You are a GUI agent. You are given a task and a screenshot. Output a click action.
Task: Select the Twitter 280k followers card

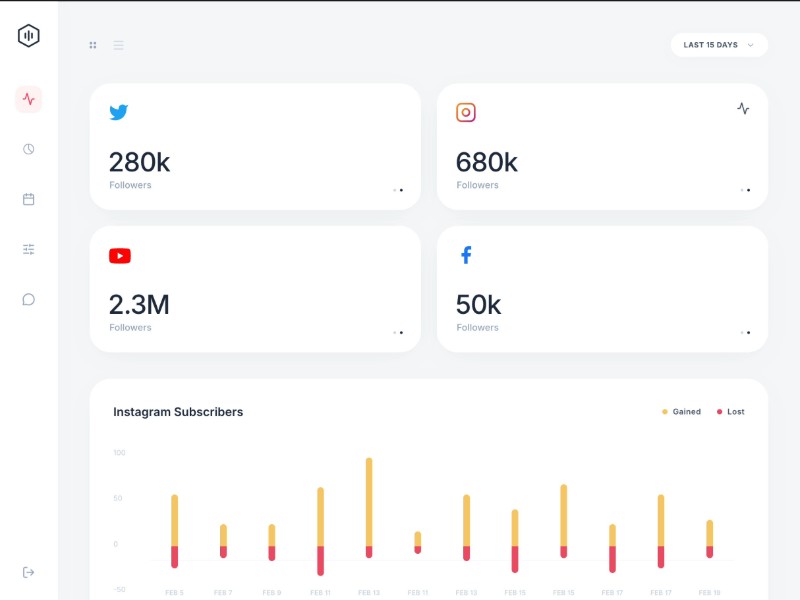coord(255,147)
